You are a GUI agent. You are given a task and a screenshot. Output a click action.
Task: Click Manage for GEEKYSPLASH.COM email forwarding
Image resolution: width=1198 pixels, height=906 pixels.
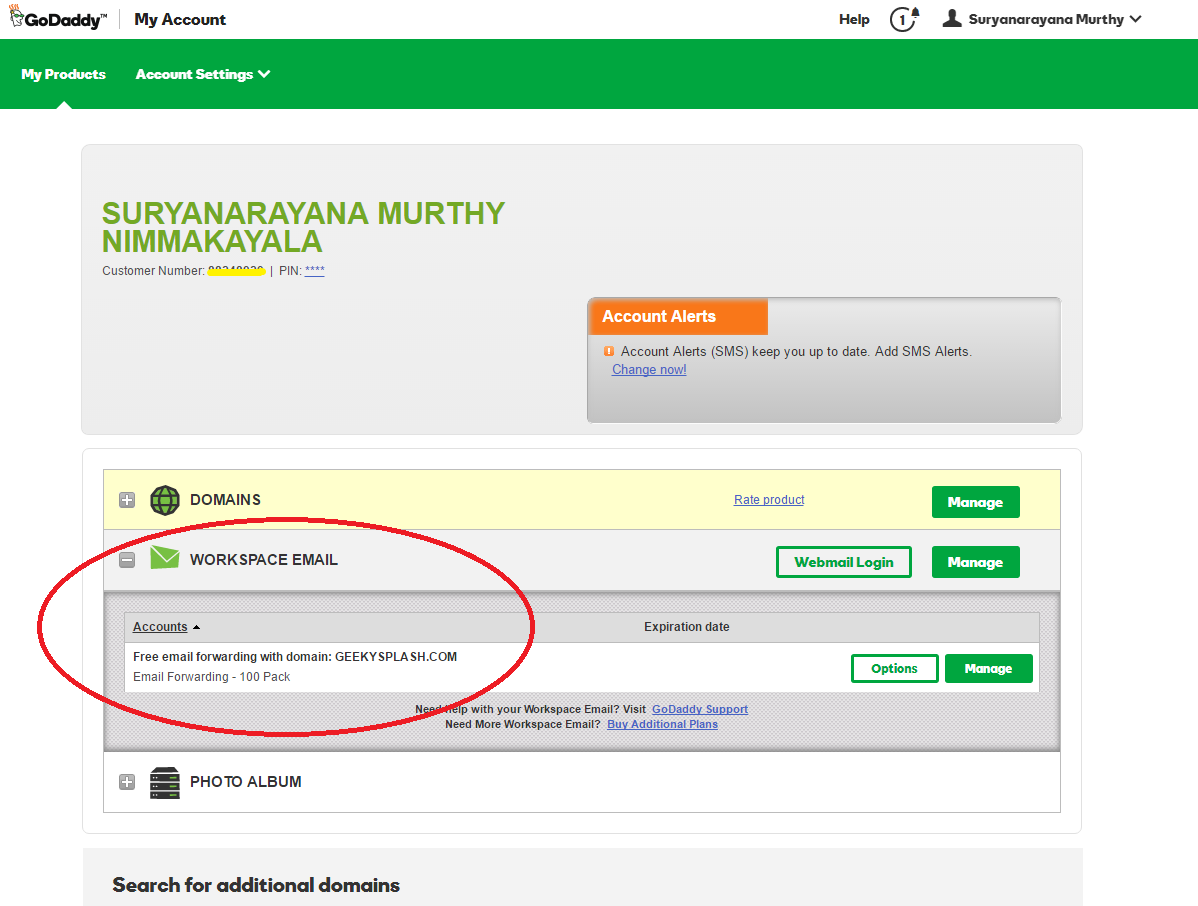(x=988, y=668)
